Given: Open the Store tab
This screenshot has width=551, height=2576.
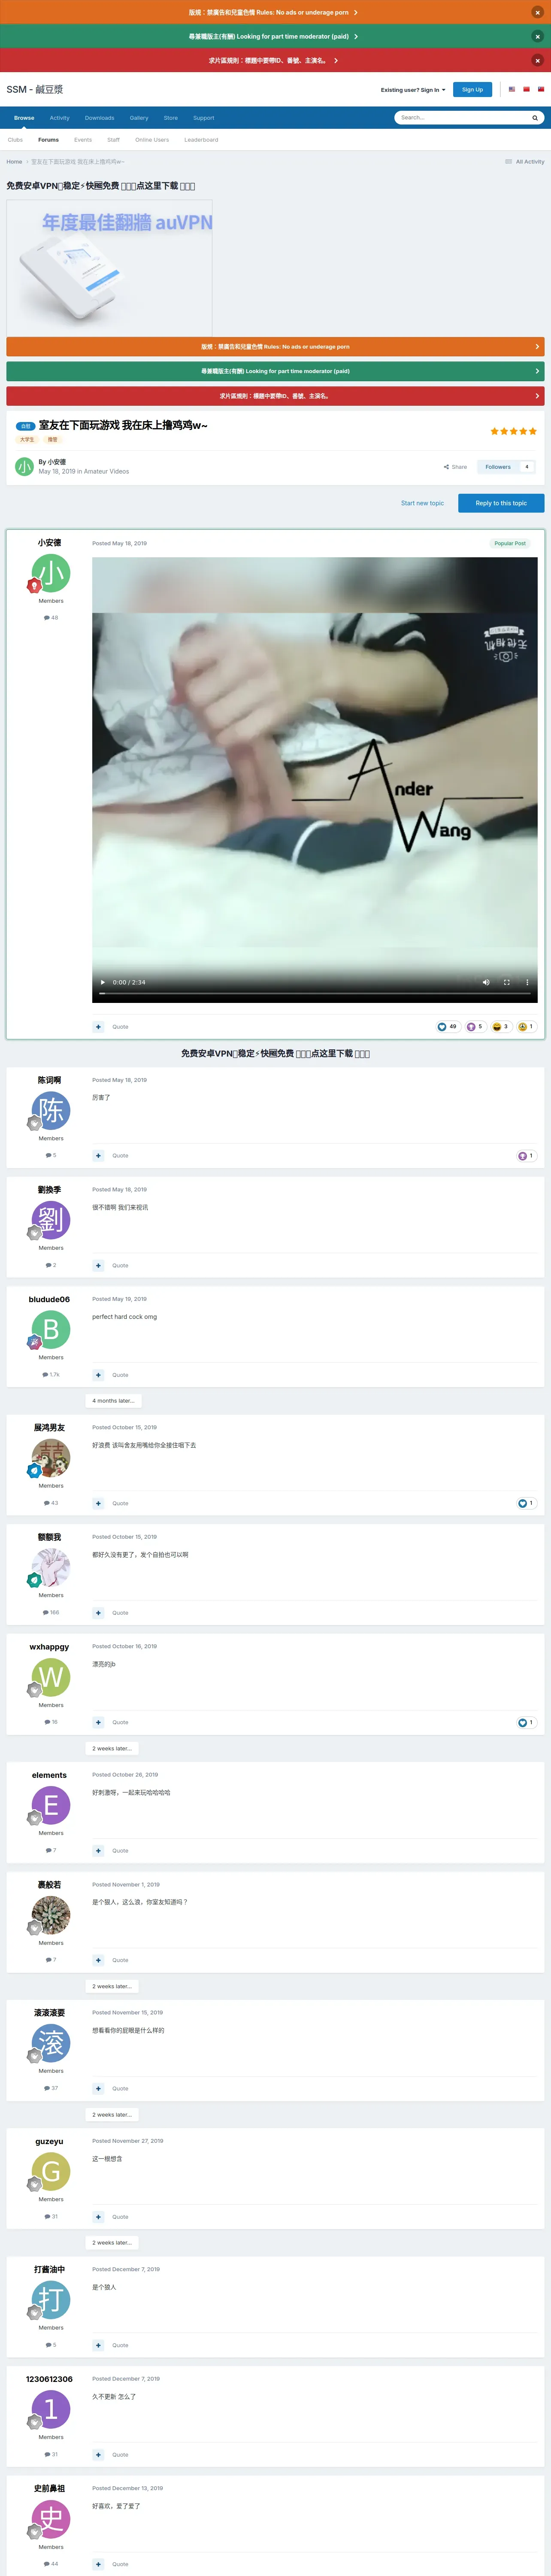Looking at the screenshot, I should click(171, 118).
